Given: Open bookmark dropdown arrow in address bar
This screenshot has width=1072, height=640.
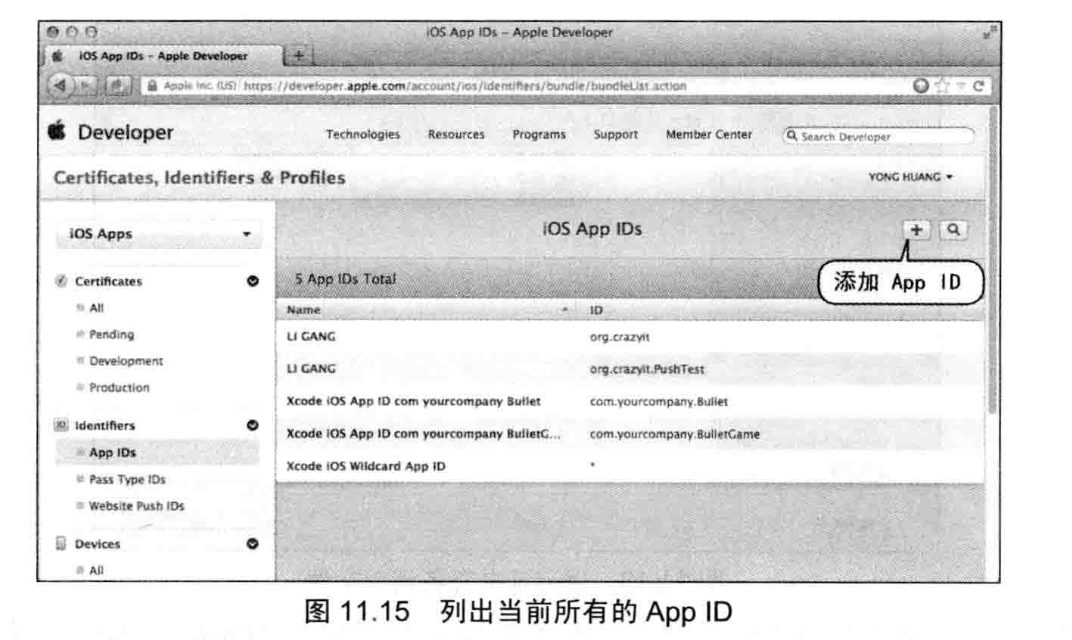Looking at the screenshot, I should [x=961, y=85].
